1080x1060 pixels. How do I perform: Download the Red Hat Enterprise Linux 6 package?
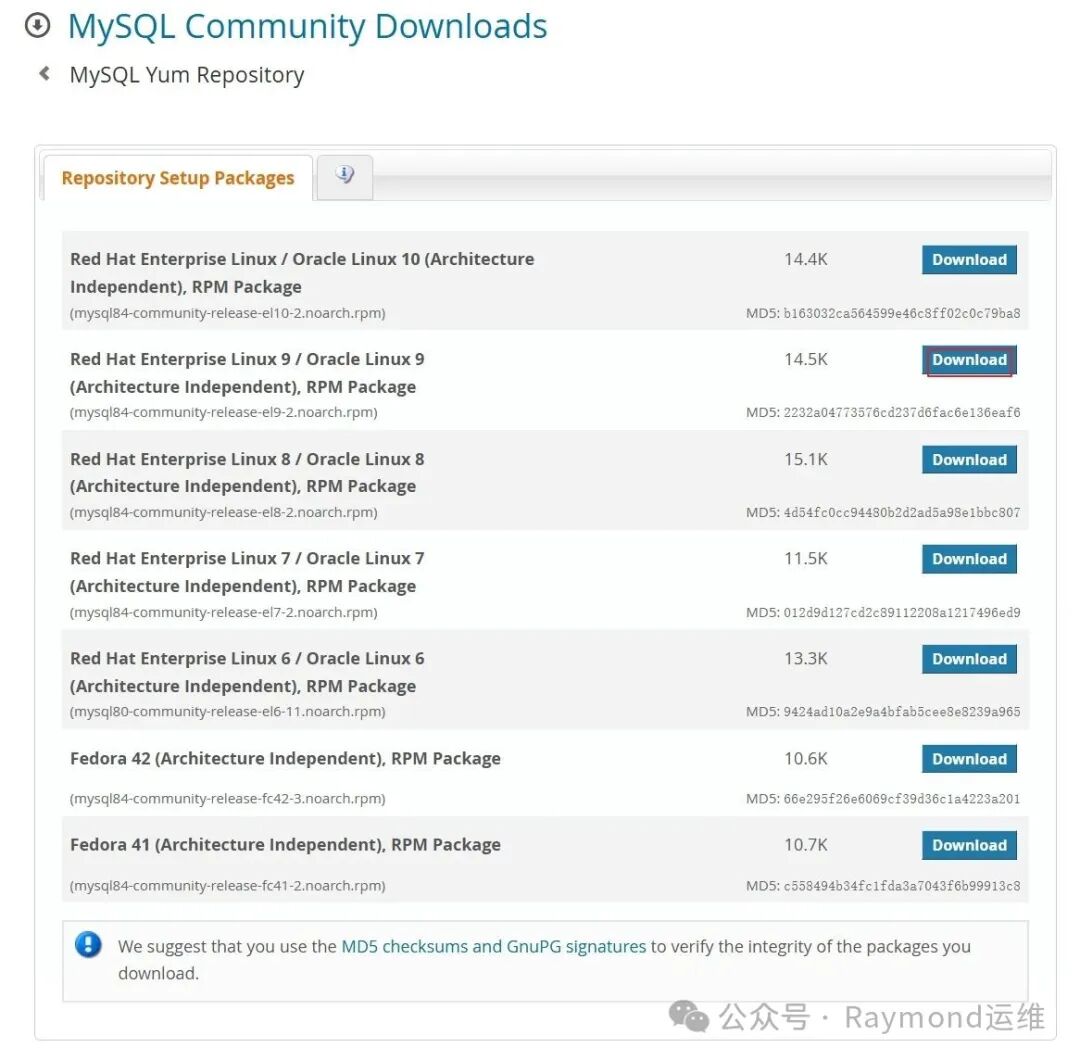969,659
